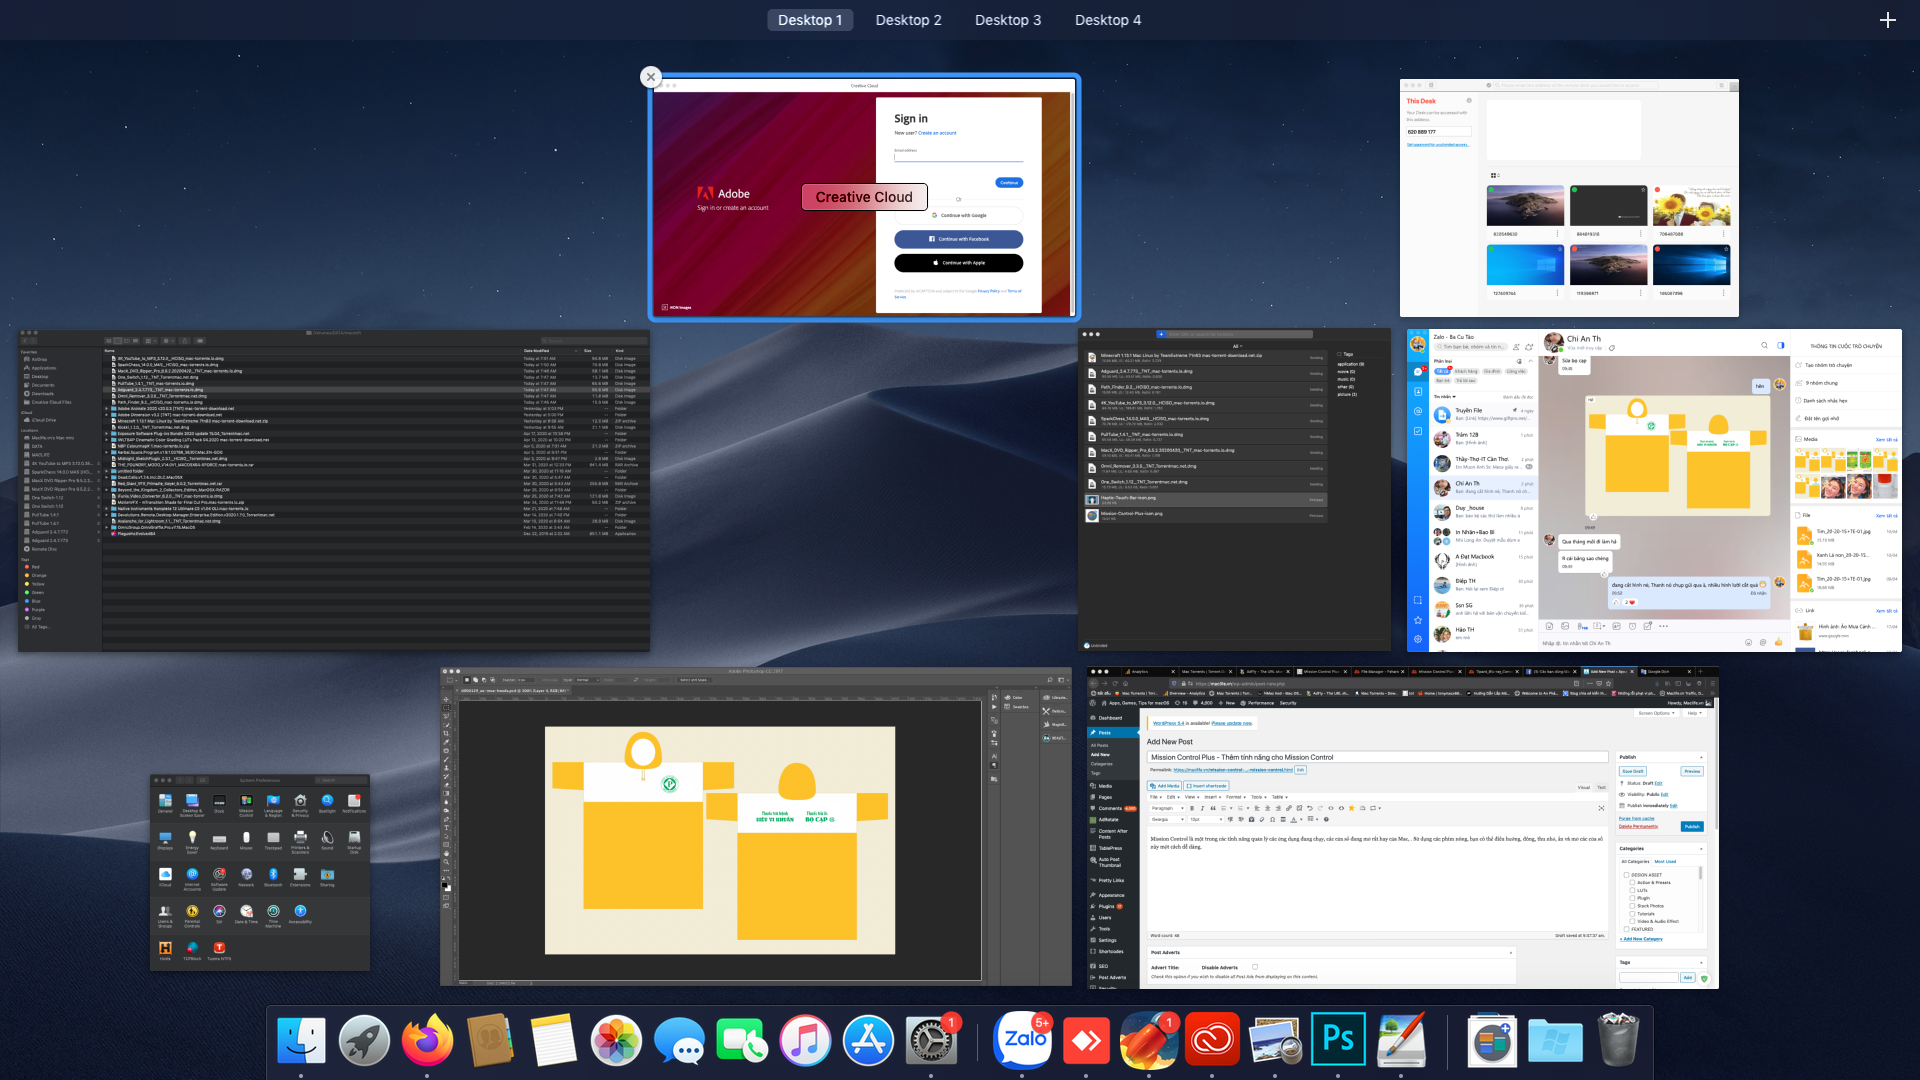Open the text color picker in editor toolbar
Screen dimensions: 1920x1080
pos(1294,819)
